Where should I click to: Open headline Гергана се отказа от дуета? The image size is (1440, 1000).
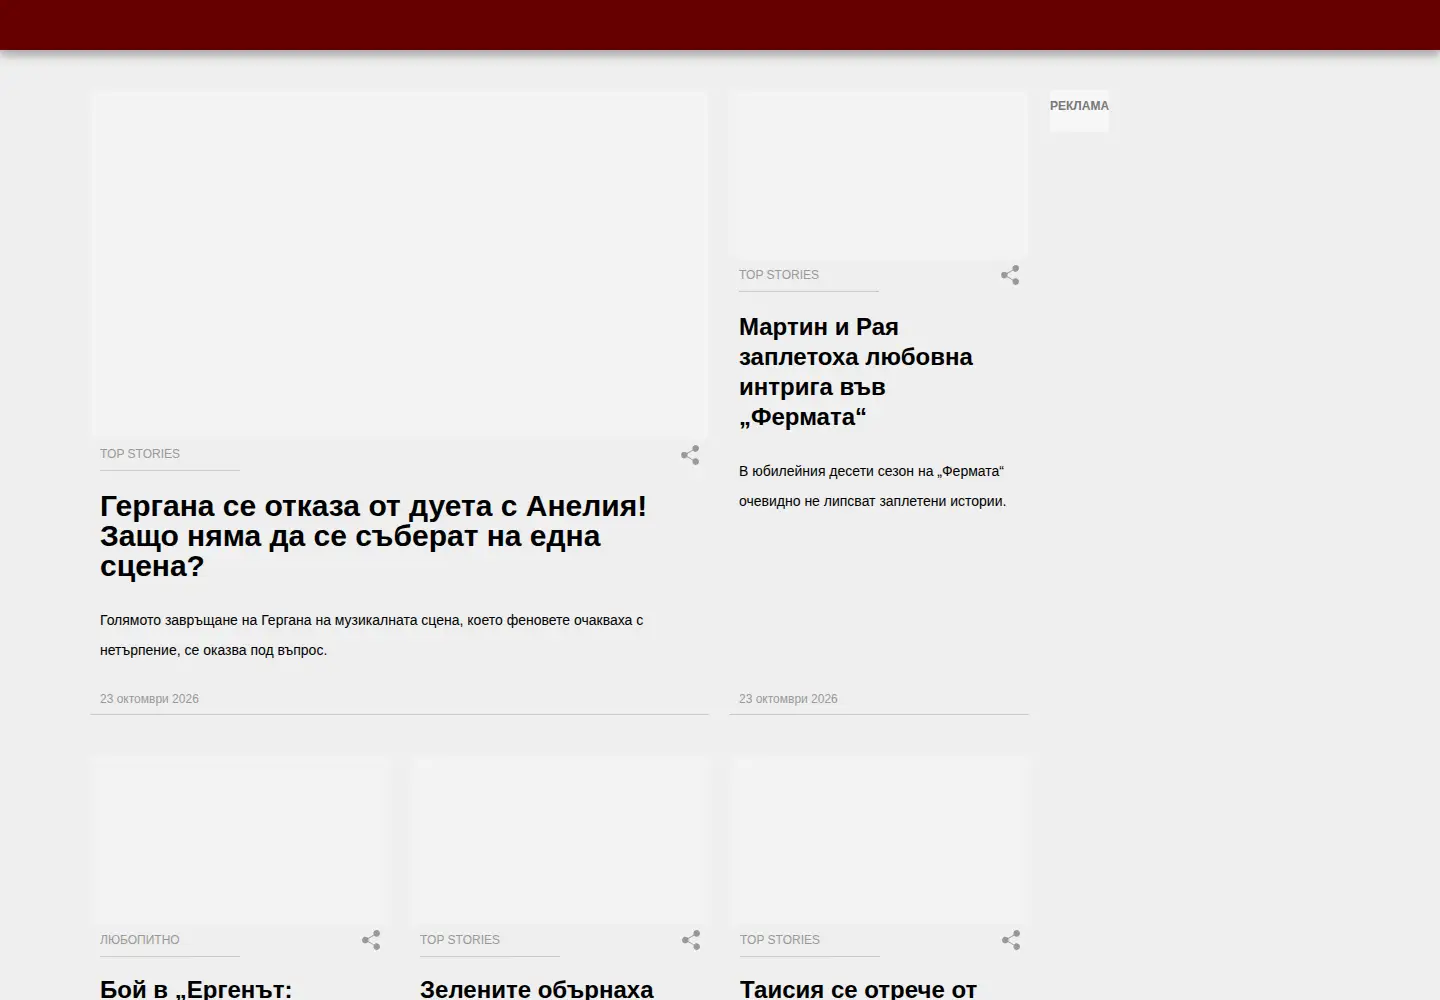pos(374,536)
